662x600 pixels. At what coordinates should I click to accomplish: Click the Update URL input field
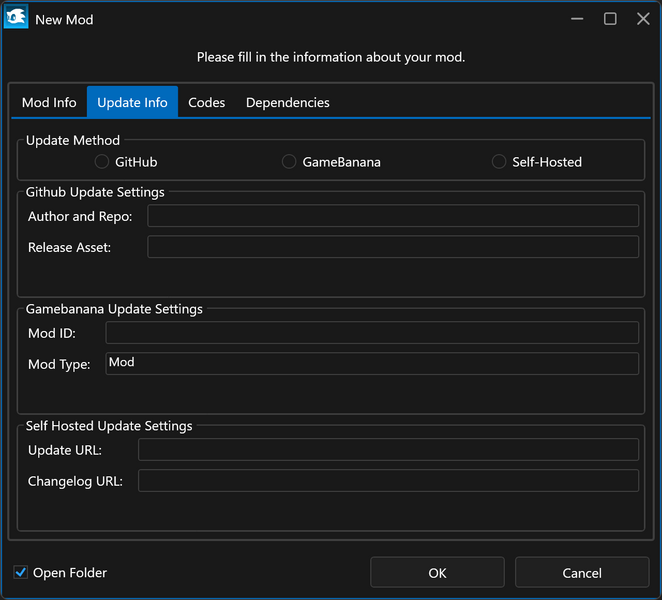tap(388, 450)
